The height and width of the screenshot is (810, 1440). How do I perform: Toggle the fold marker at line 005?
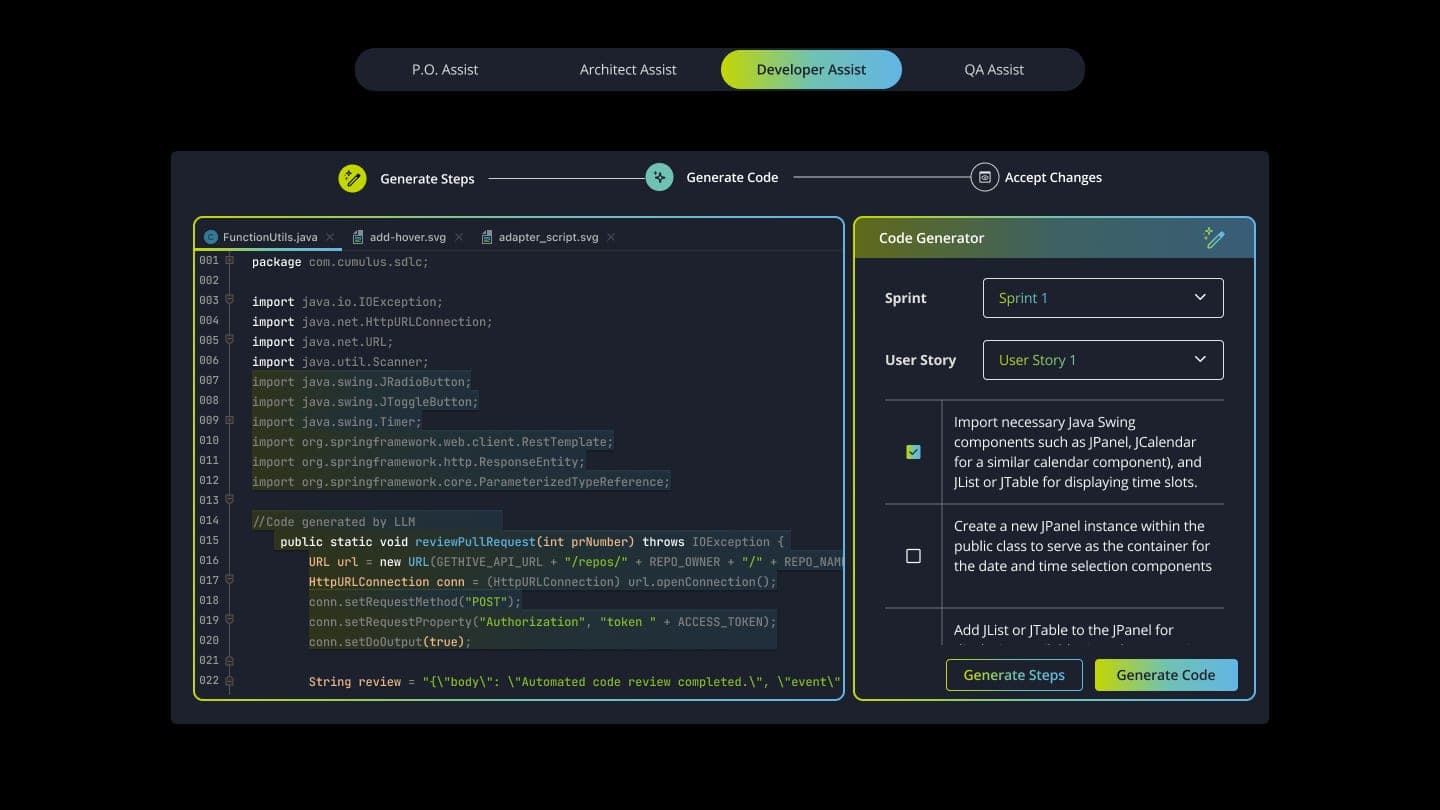[229, 339]
